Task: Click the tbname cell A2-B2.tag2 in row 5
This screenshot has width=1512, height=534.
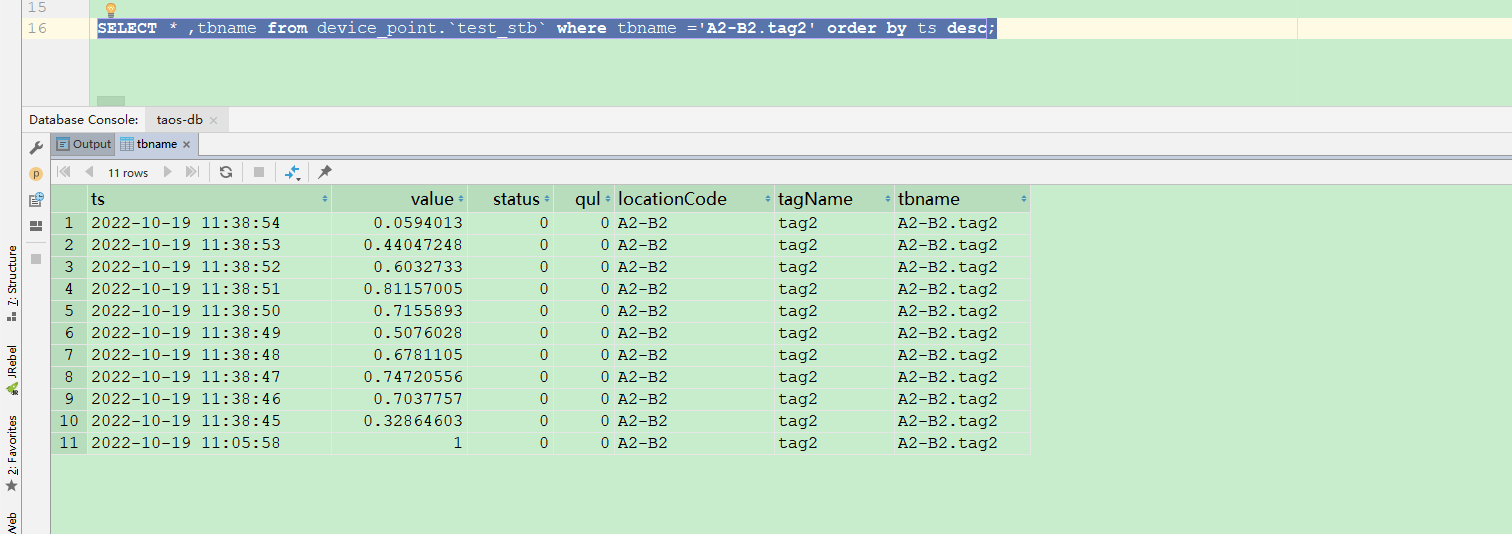Action: click(x=962, y=311)
